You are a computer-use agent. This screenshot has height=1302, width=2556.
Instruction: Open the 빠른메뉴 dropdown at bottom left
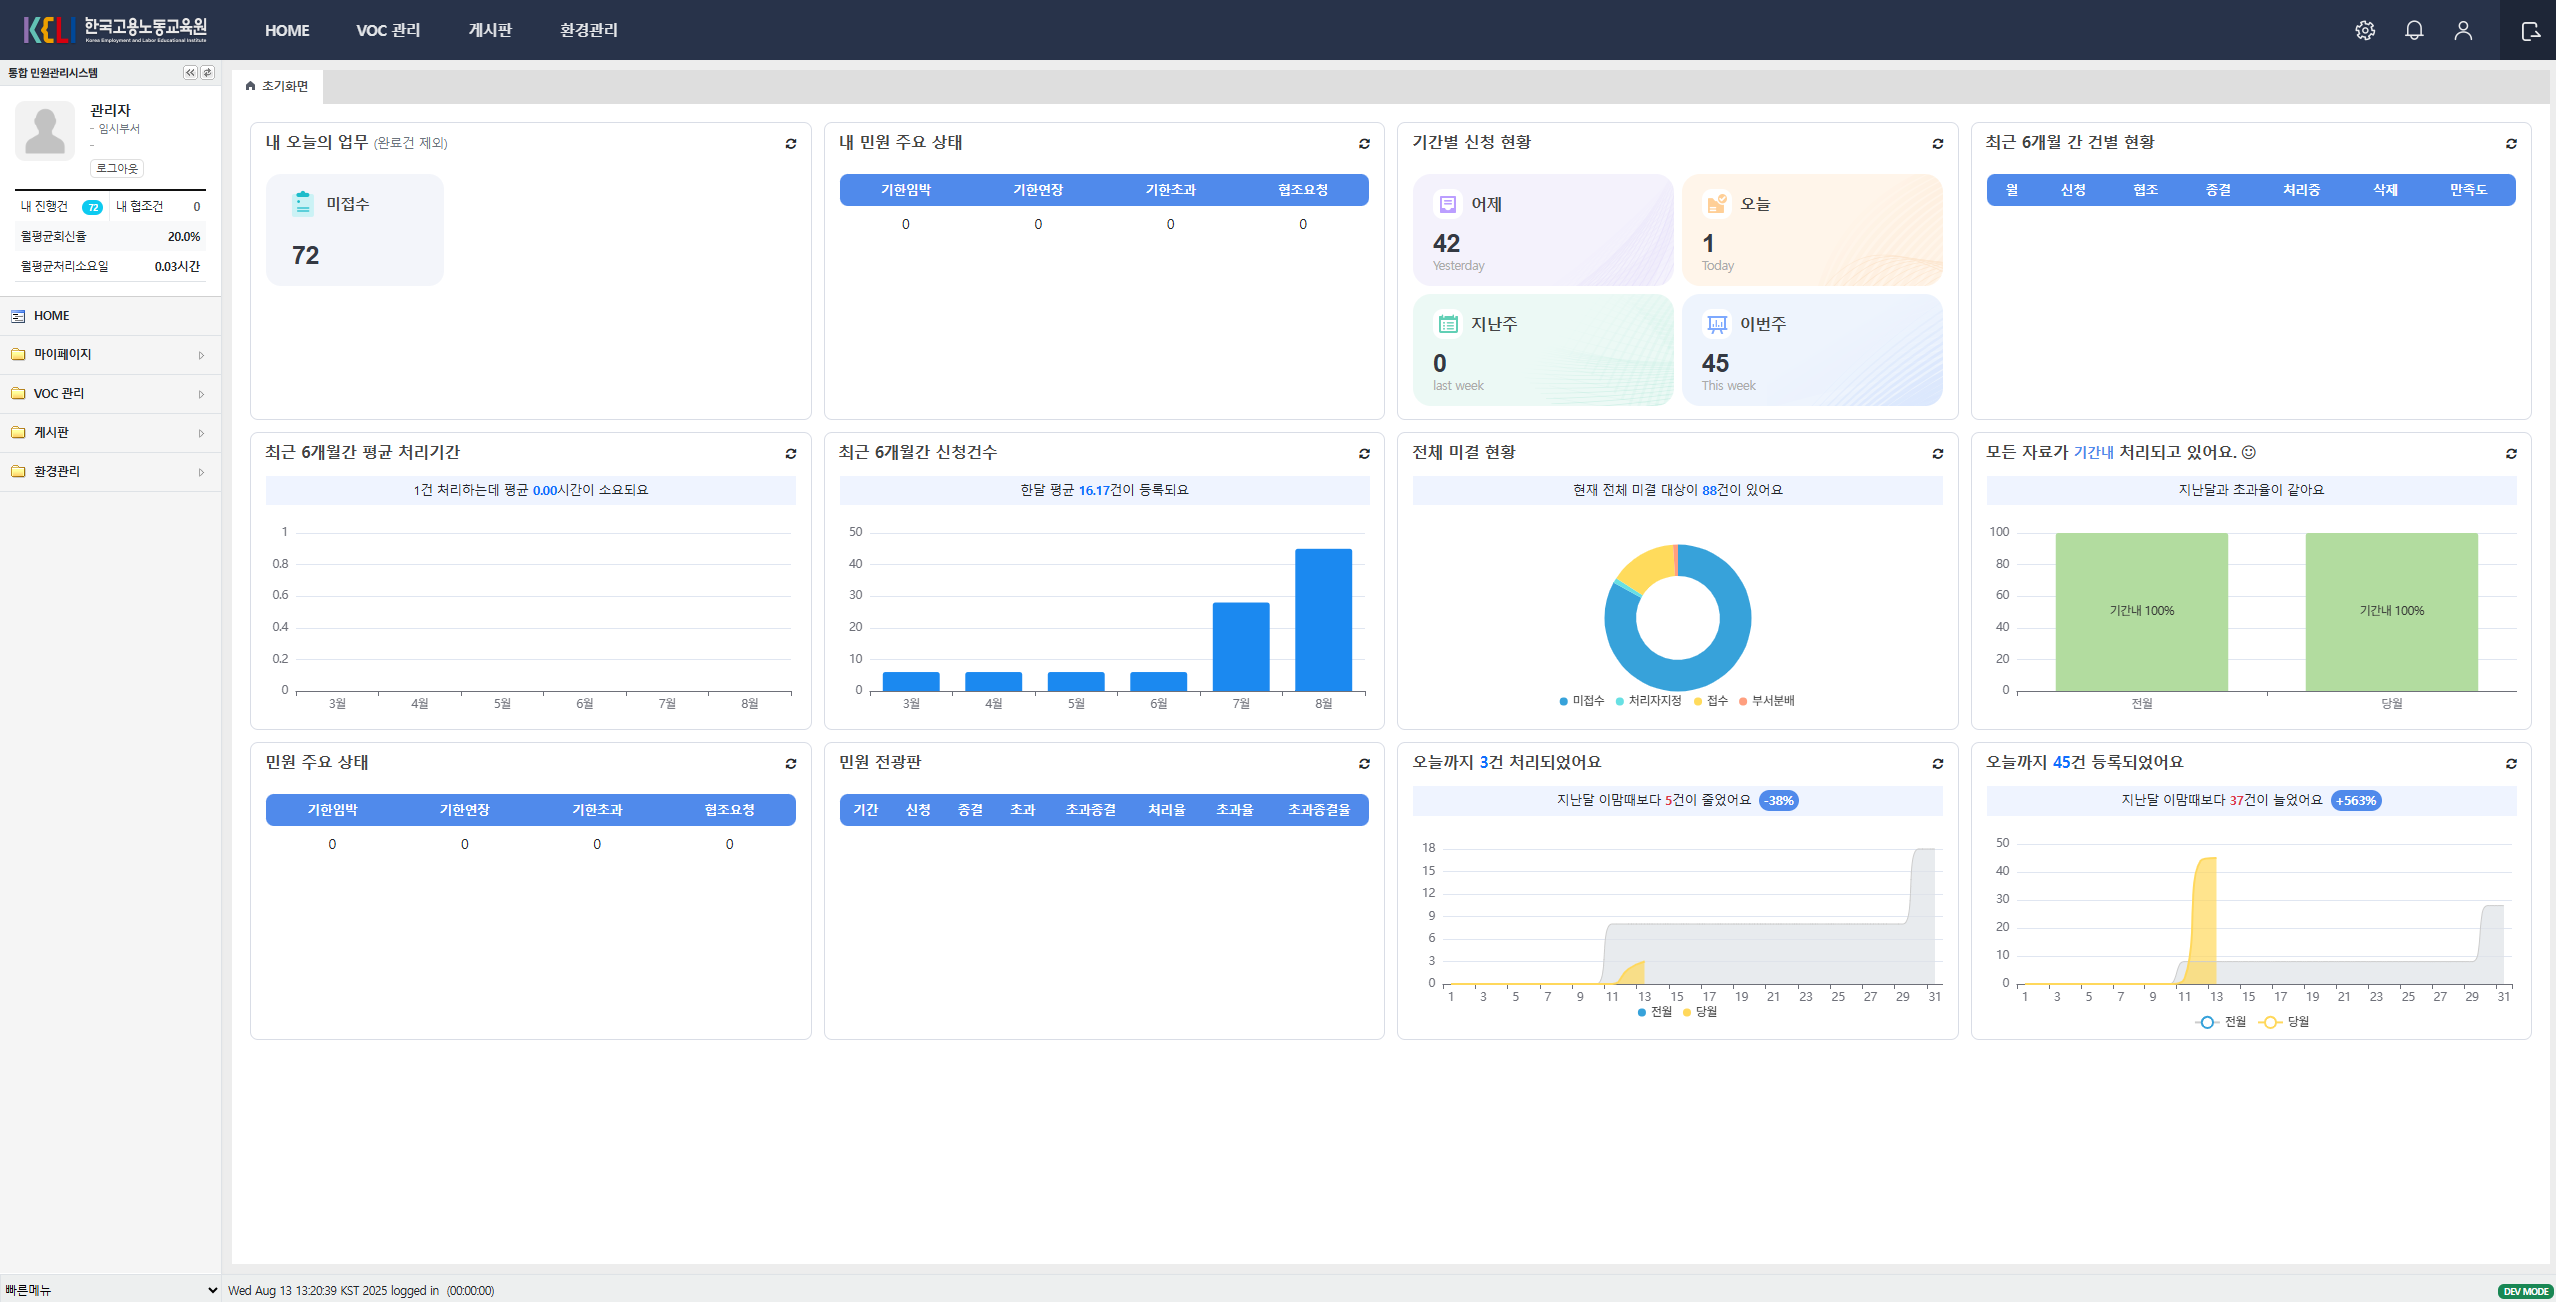tap(110, 1290)
